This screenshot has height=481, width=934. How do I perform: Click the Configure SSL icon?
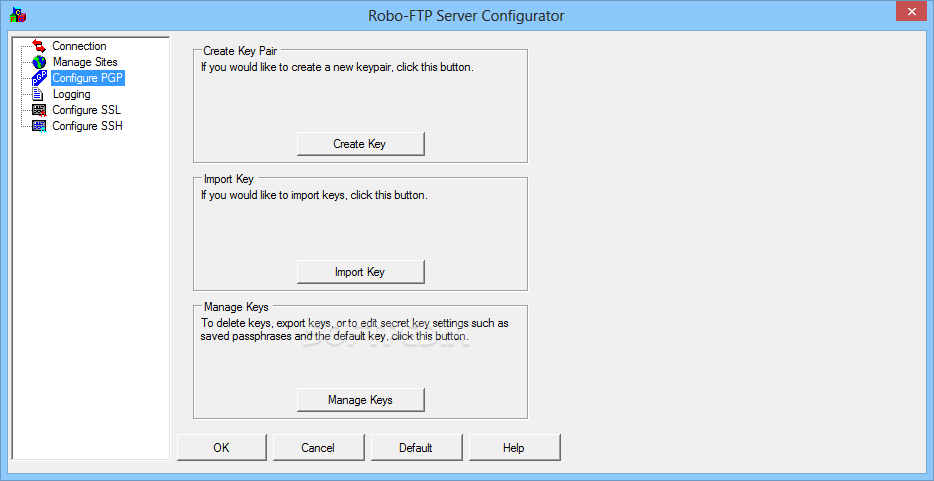[x=39, y=110]
